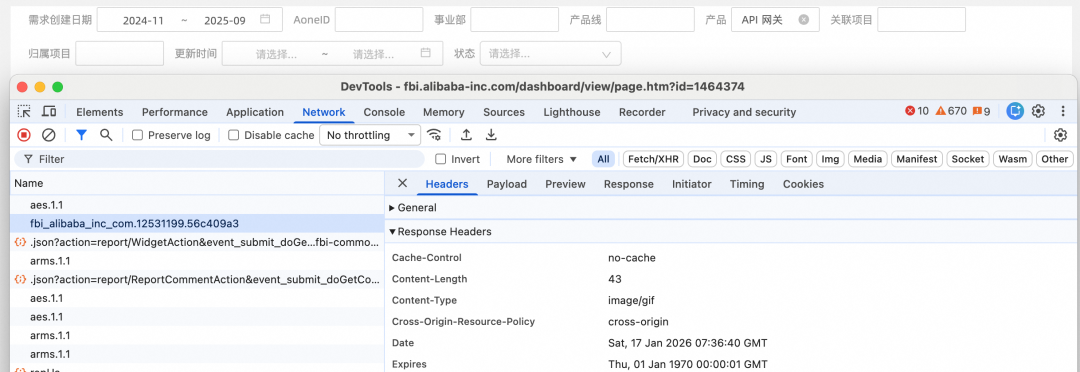
Task: Select request fbi_alibaba_inc_com.12531199.56c409a3
Action: [197, 223]
